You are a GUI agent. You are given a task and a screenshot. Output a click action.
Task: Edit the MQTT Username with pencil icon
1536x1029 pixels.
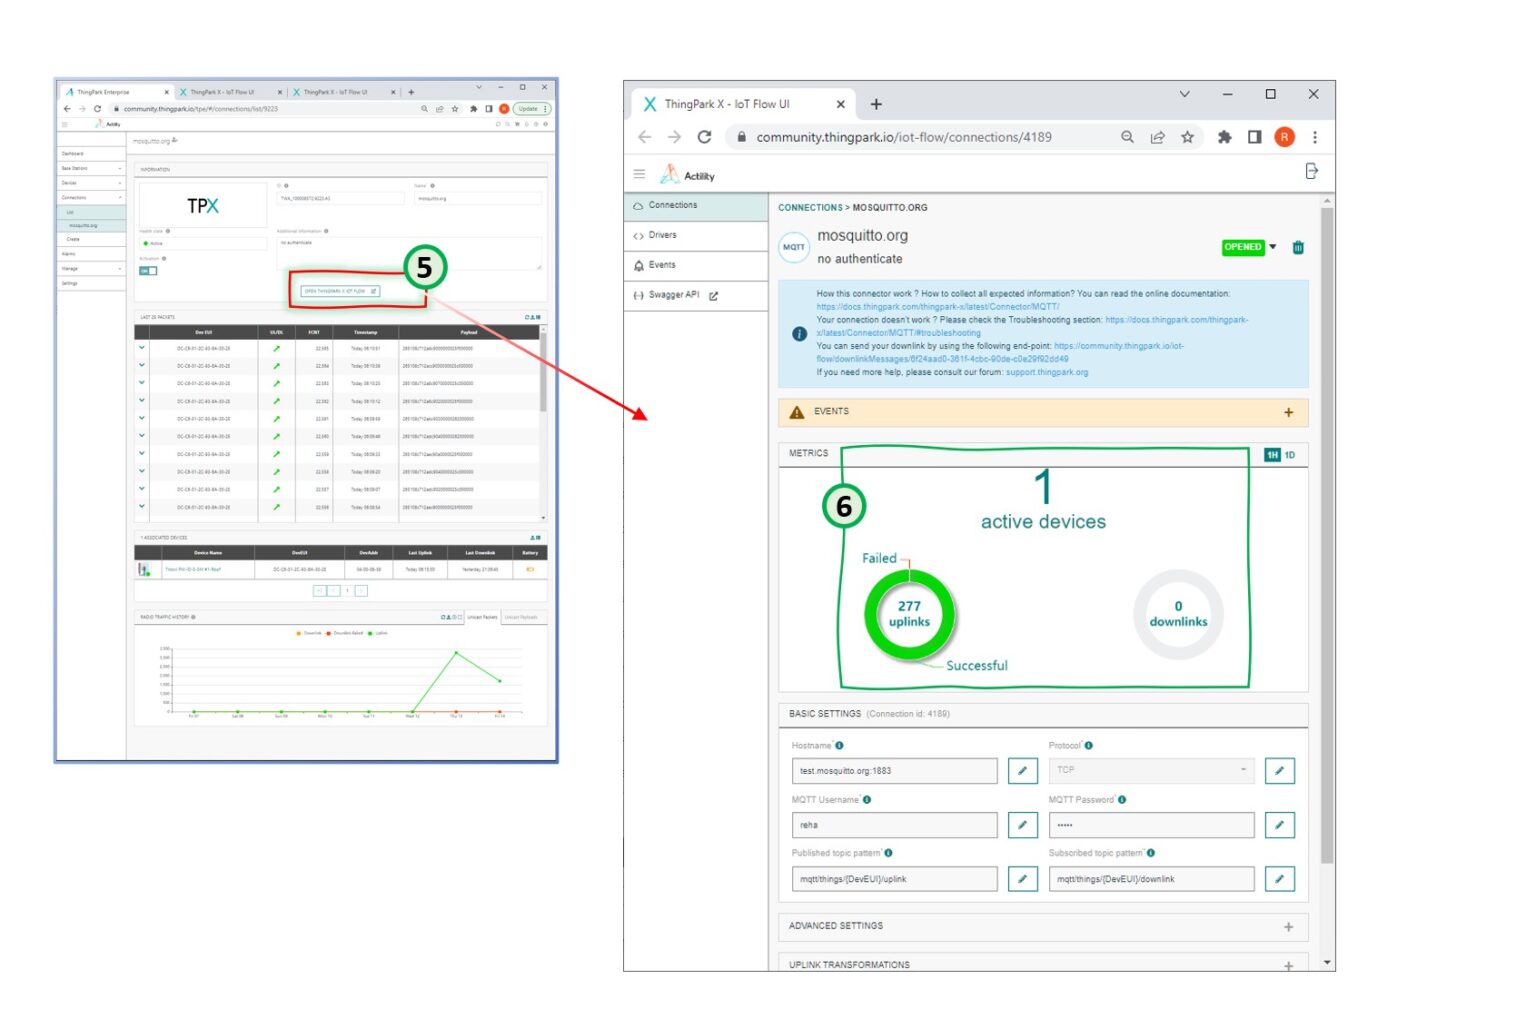1022,826
